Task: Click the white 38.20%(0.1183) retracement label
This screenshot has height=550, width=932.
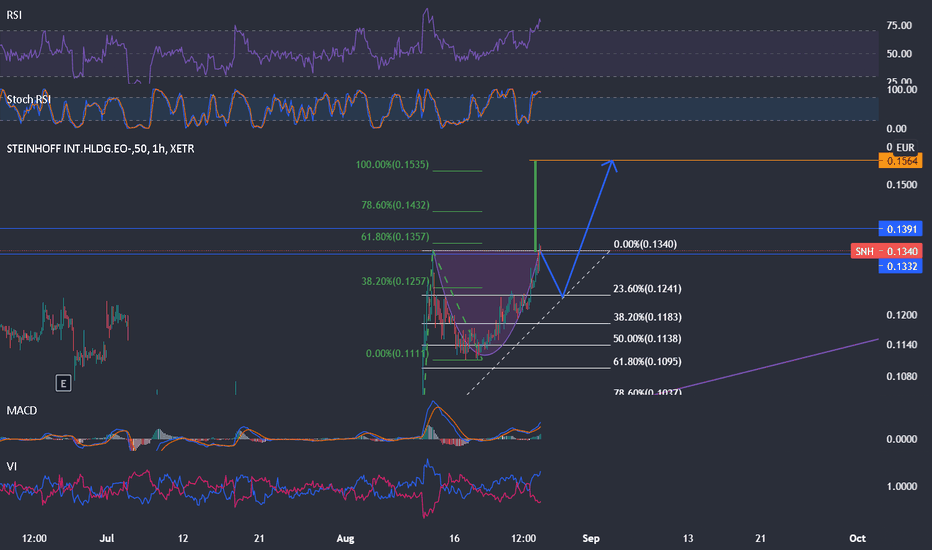Action: point(647,317)
